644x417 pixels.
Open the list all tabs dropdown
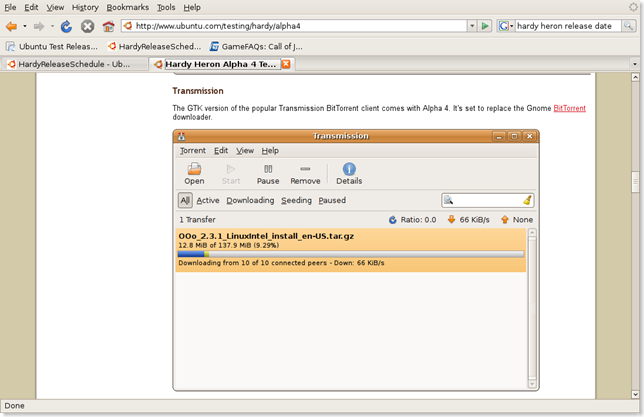(635, 64)
